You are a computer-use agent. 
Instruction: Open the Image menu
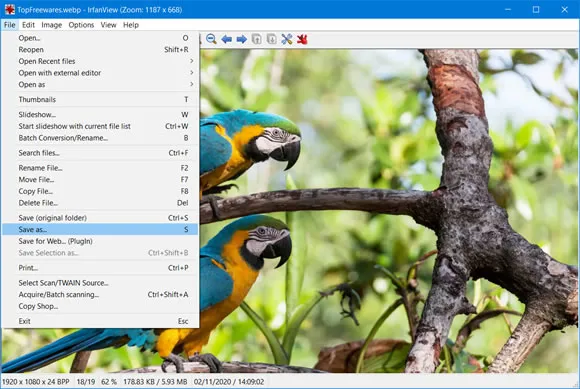tap(51, 25)
